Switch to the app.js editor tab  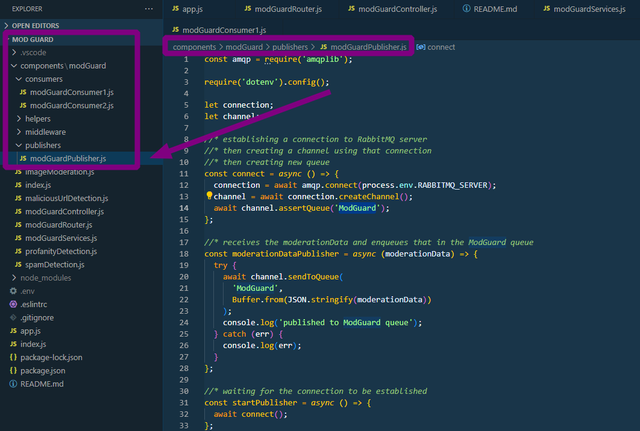pos(192,9)
